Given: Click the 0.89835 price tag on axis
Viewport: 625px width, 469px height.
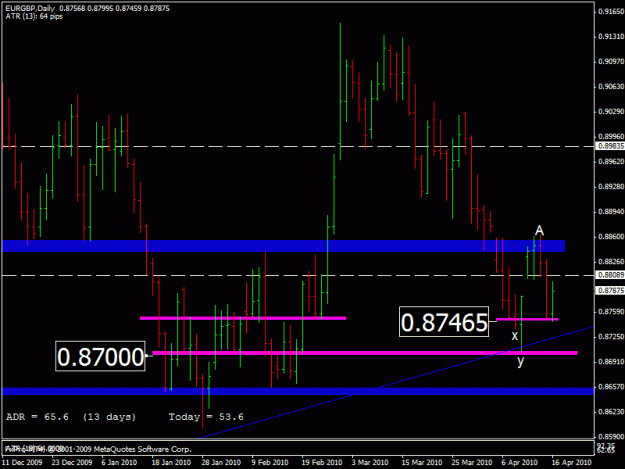Looking at the screenshot, I should [x=610, y=146].
